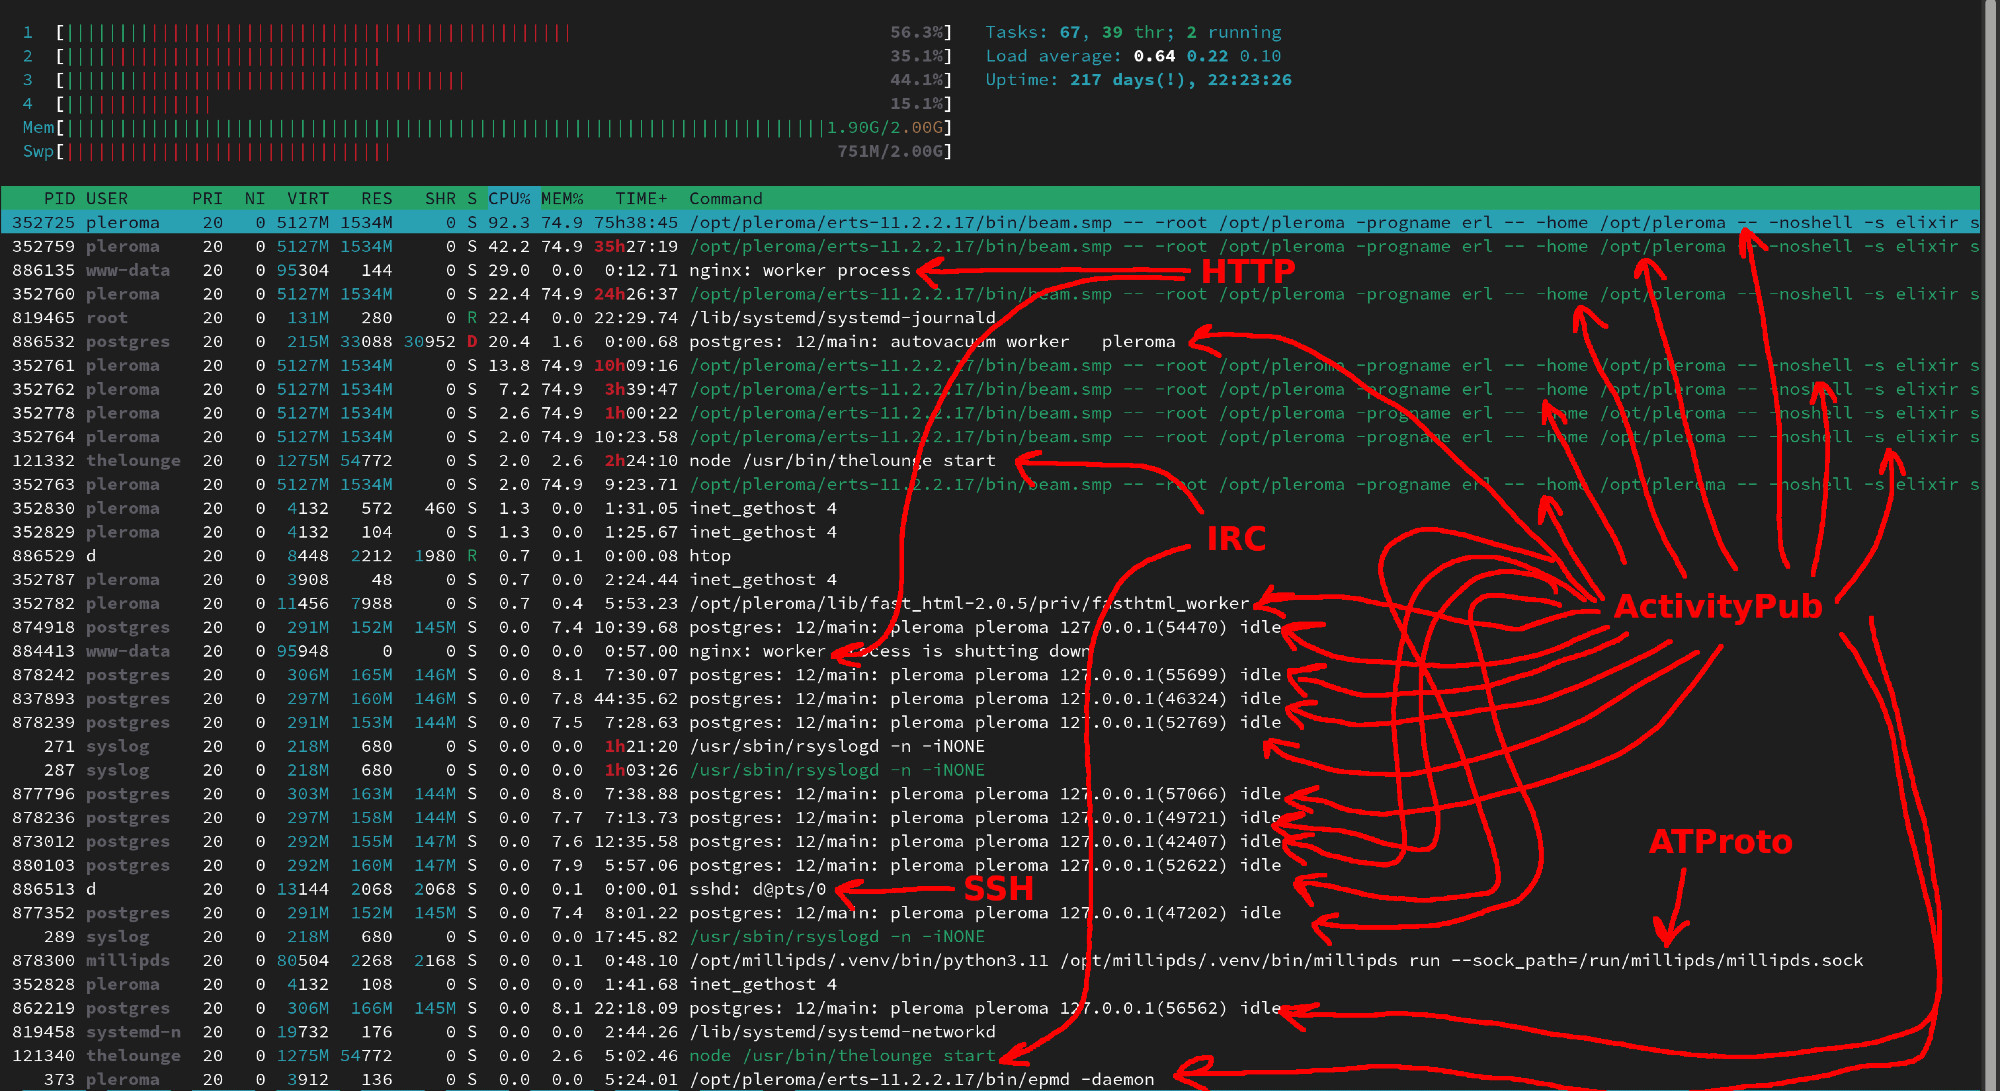This screenshot has width=2000, height=1091.
Task: Select pleroma process row PID 352760
Action: click(x=990, y=294)
